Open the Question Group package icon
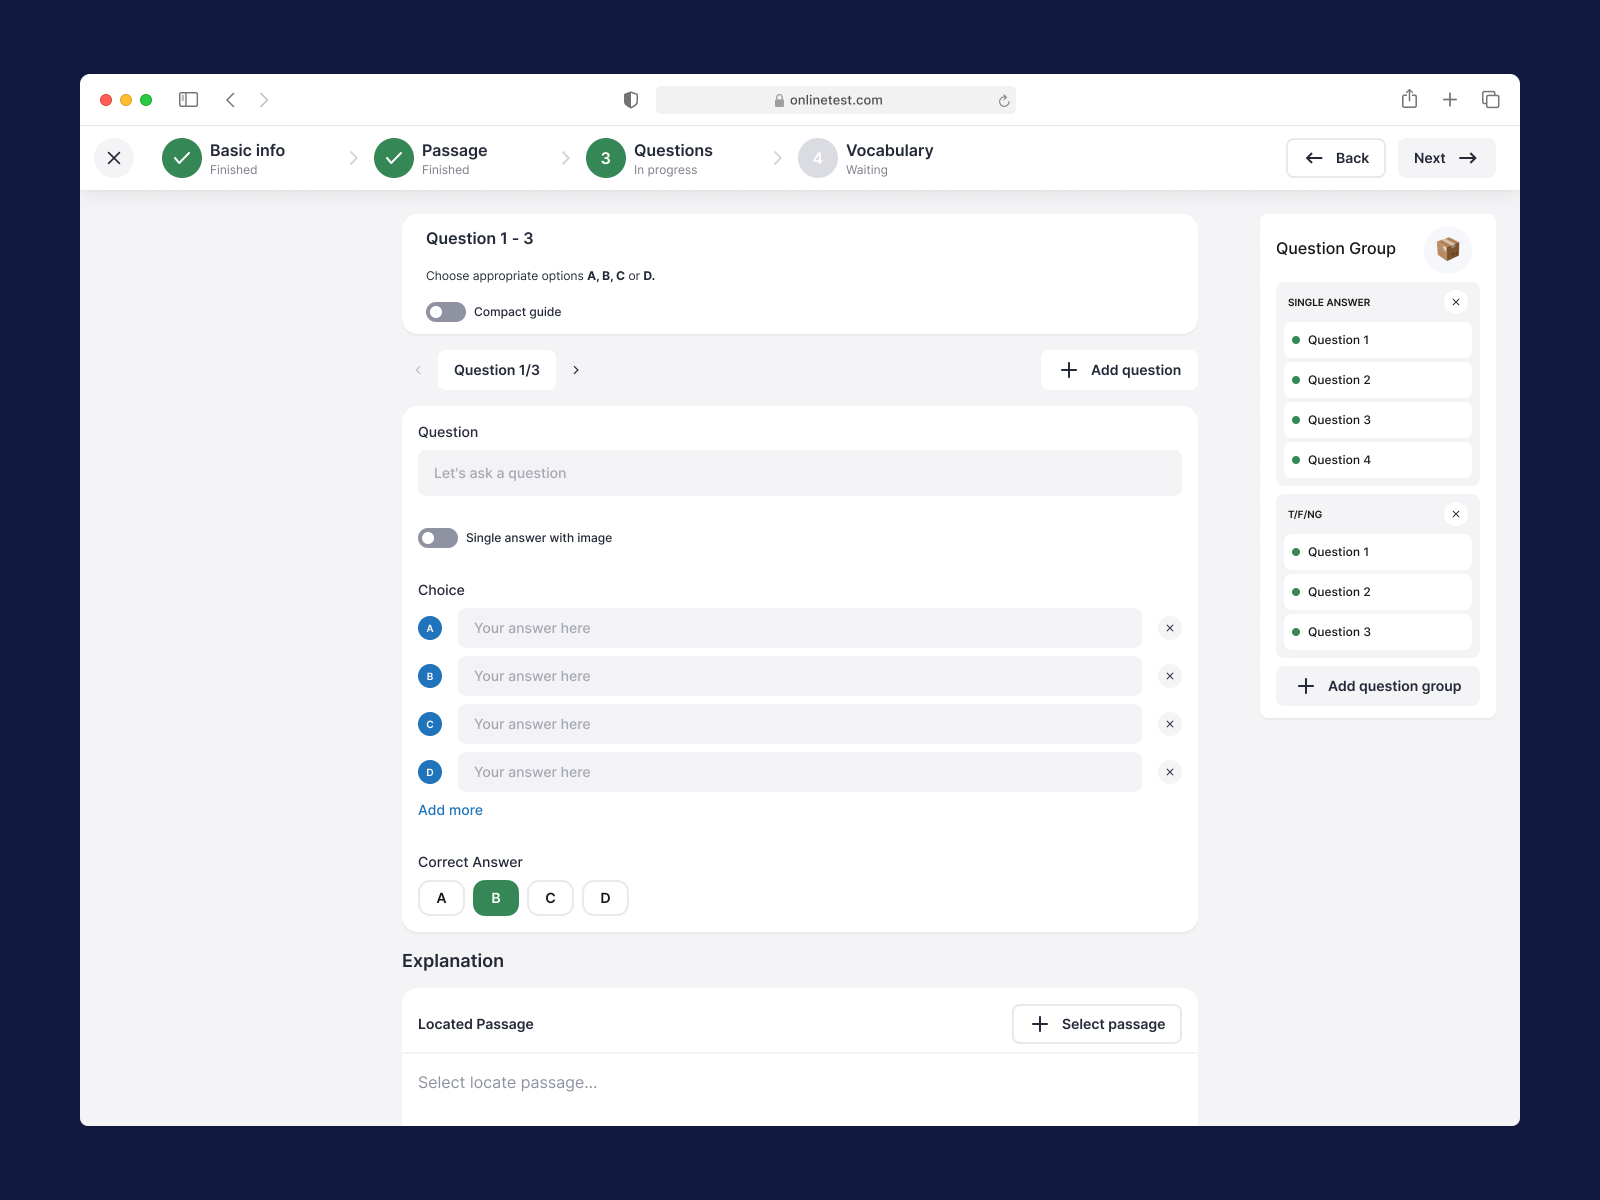The image size is (1600, 1200). [1447, 250]
